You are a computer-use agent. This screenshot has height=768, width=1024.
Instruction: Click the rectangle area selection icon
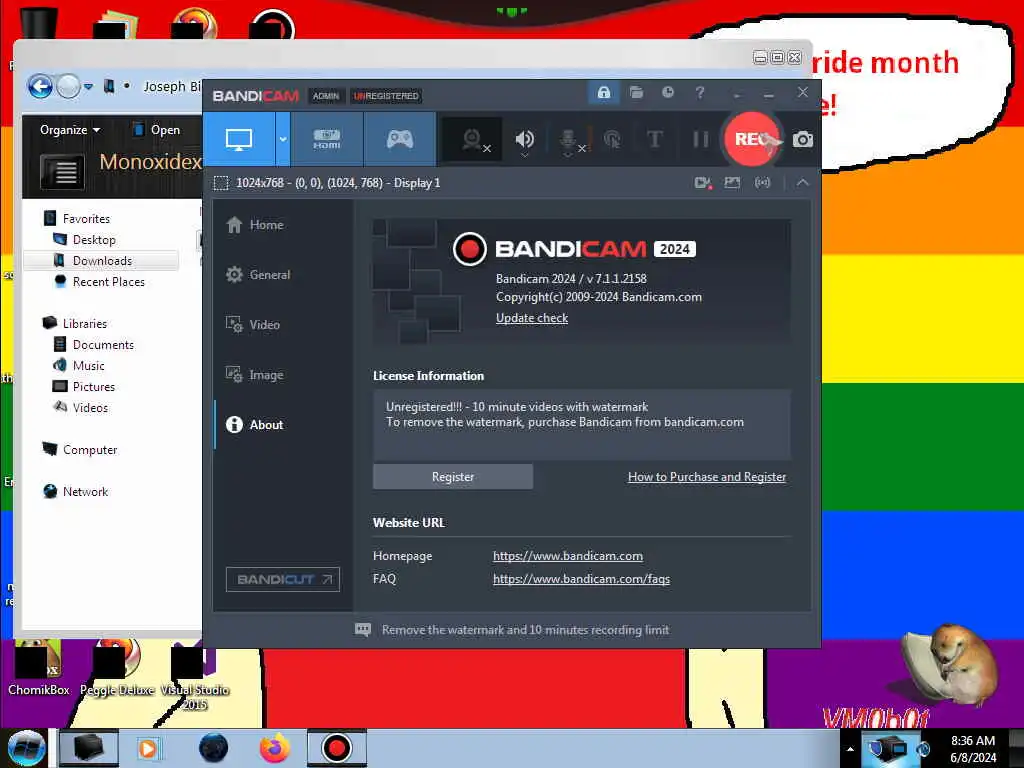[x=221, y=183]
